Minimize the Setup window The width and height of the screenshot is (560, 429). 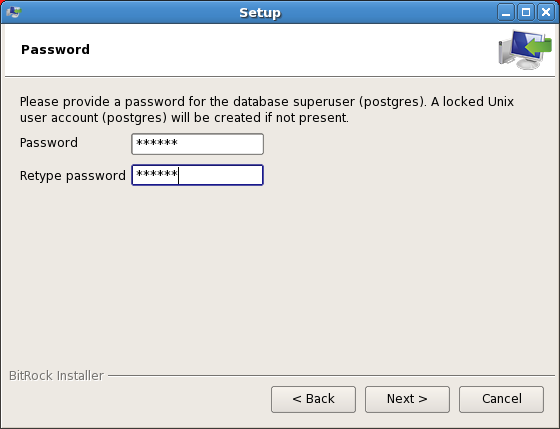[x=506, y=13]
